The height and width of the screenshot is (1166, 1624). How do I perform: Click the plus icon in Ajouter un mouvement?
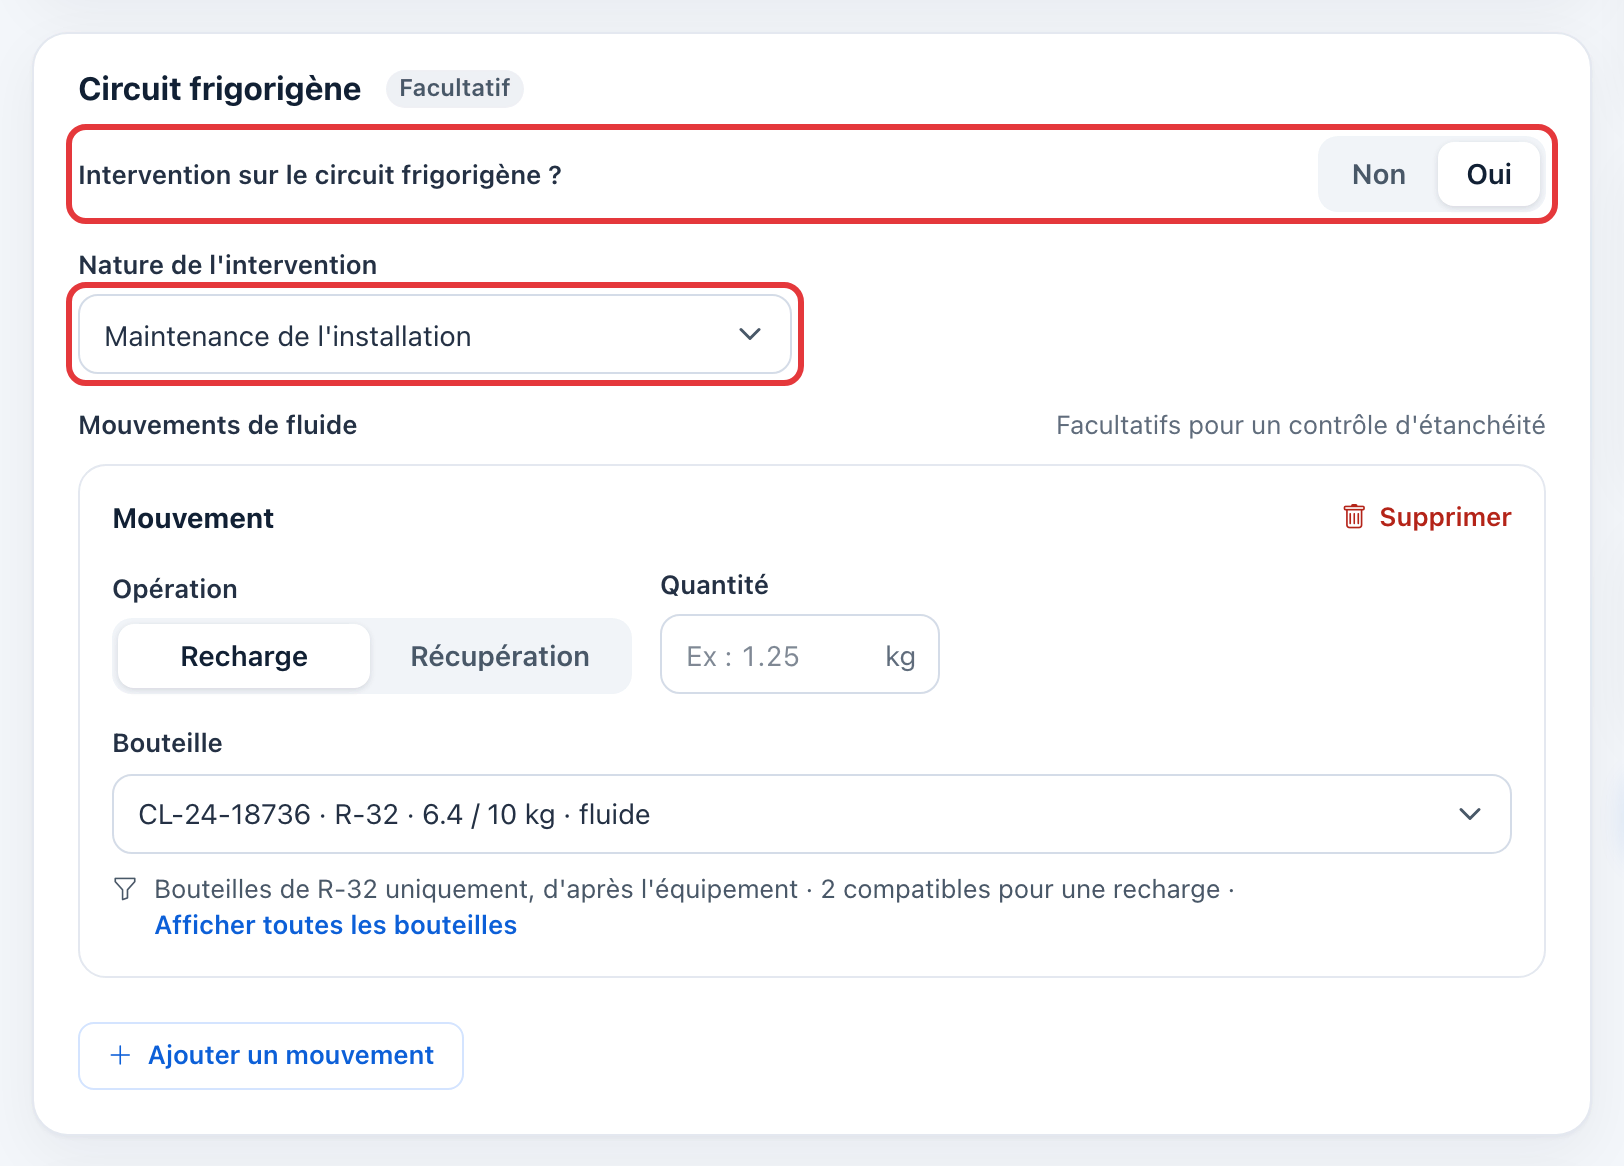(x=120, y=1055)
